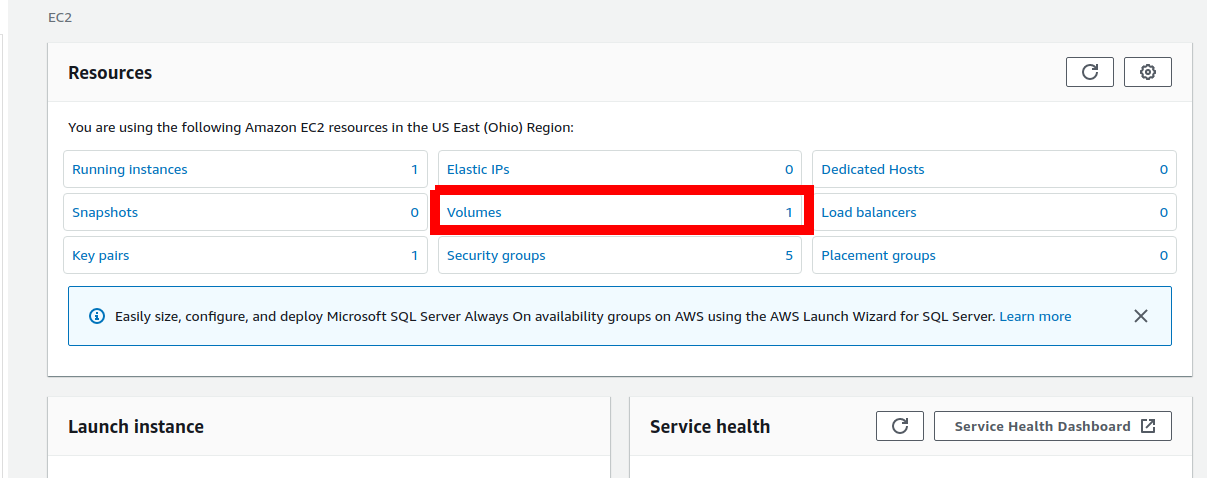Open Resources settings gear
1207x478 pixels.
1147,72
